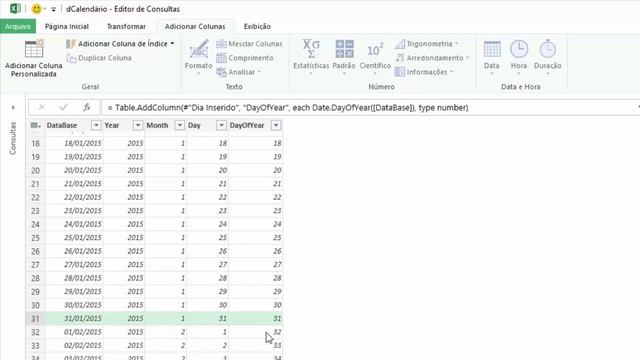Image resolution: width=640 pixels, height=360 pixels.
Task: Open the Formato text menu
Action: coord(198,57)
